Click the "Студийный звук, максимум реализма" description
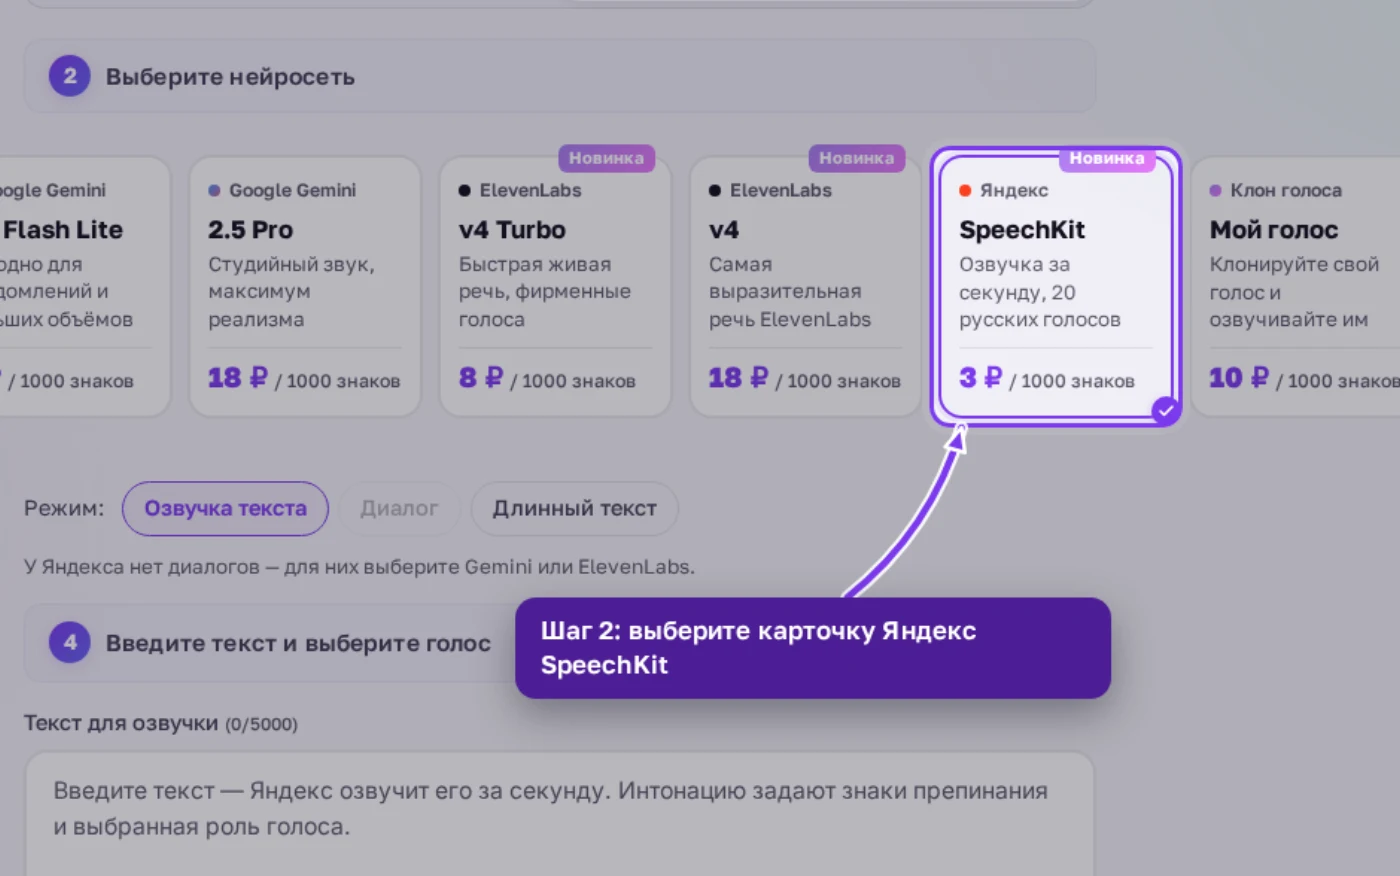 [x=292, y=292]
